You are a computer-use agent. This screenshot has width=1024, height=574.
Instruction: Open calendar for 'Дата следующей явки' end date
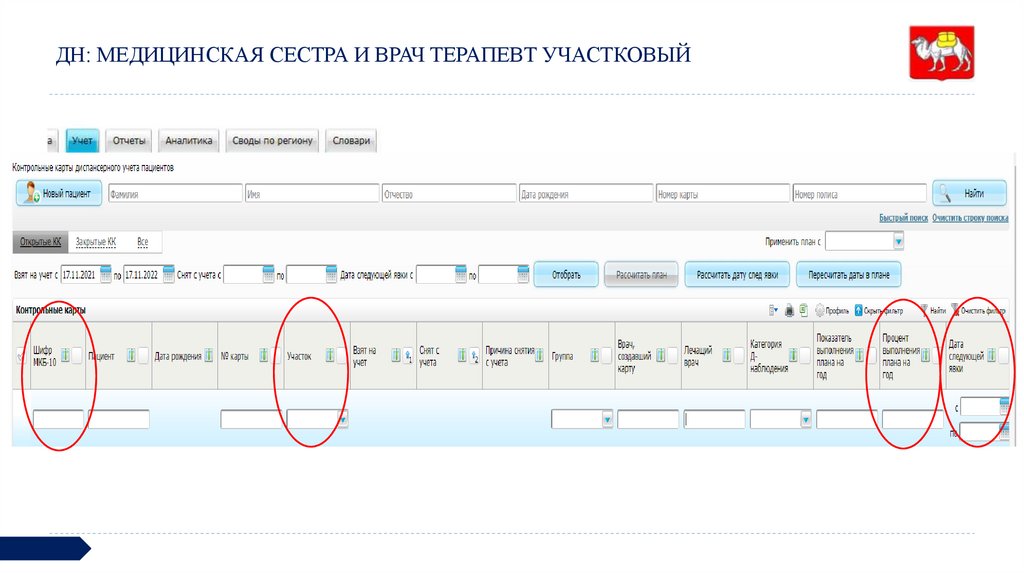click(x=523, y=274)
